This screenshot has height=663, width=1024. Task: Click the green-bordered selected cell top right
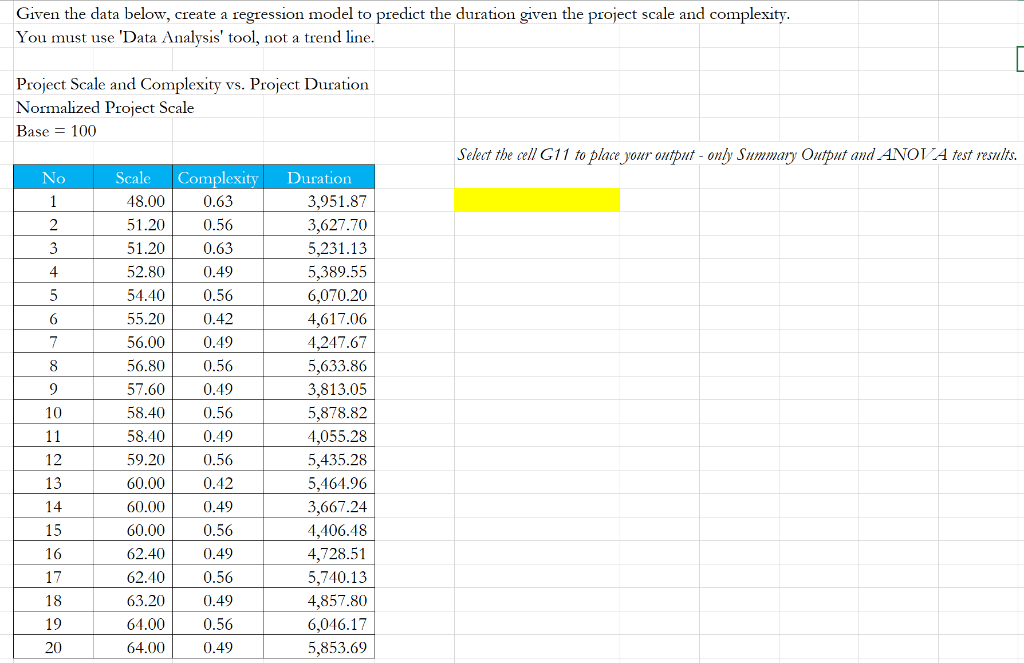[x=1019, y=60]
